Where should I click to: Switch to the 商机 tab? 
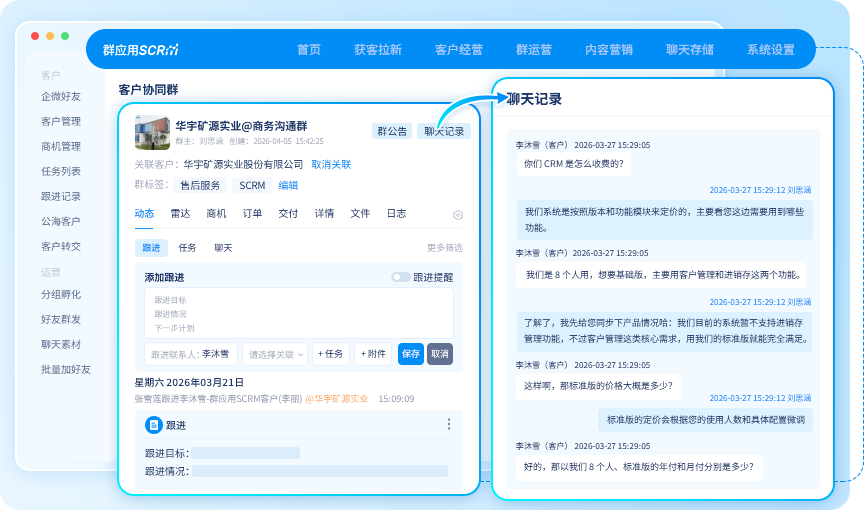216,214
